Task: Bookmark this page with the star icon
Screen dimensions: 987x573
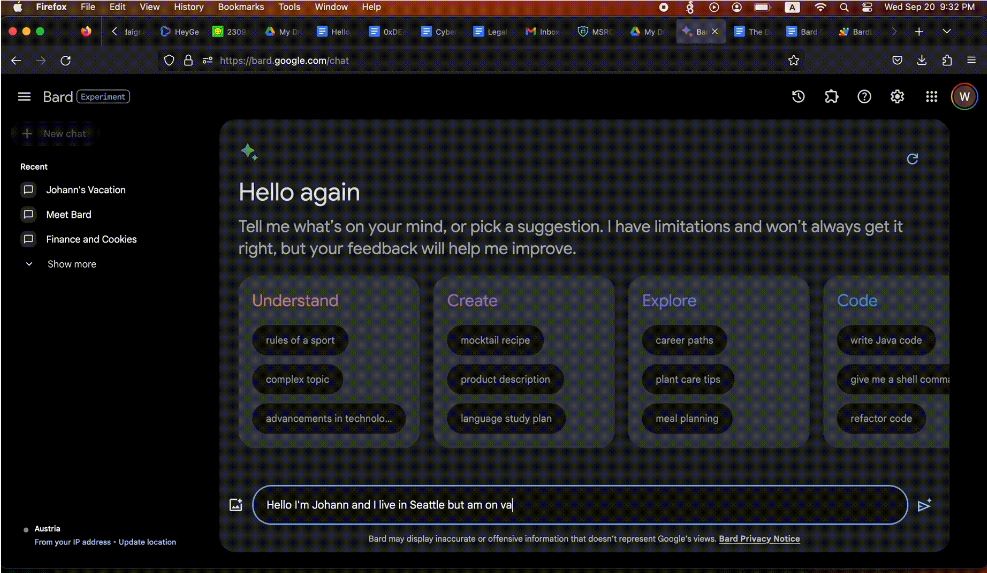Action: [x=793, y=60]
